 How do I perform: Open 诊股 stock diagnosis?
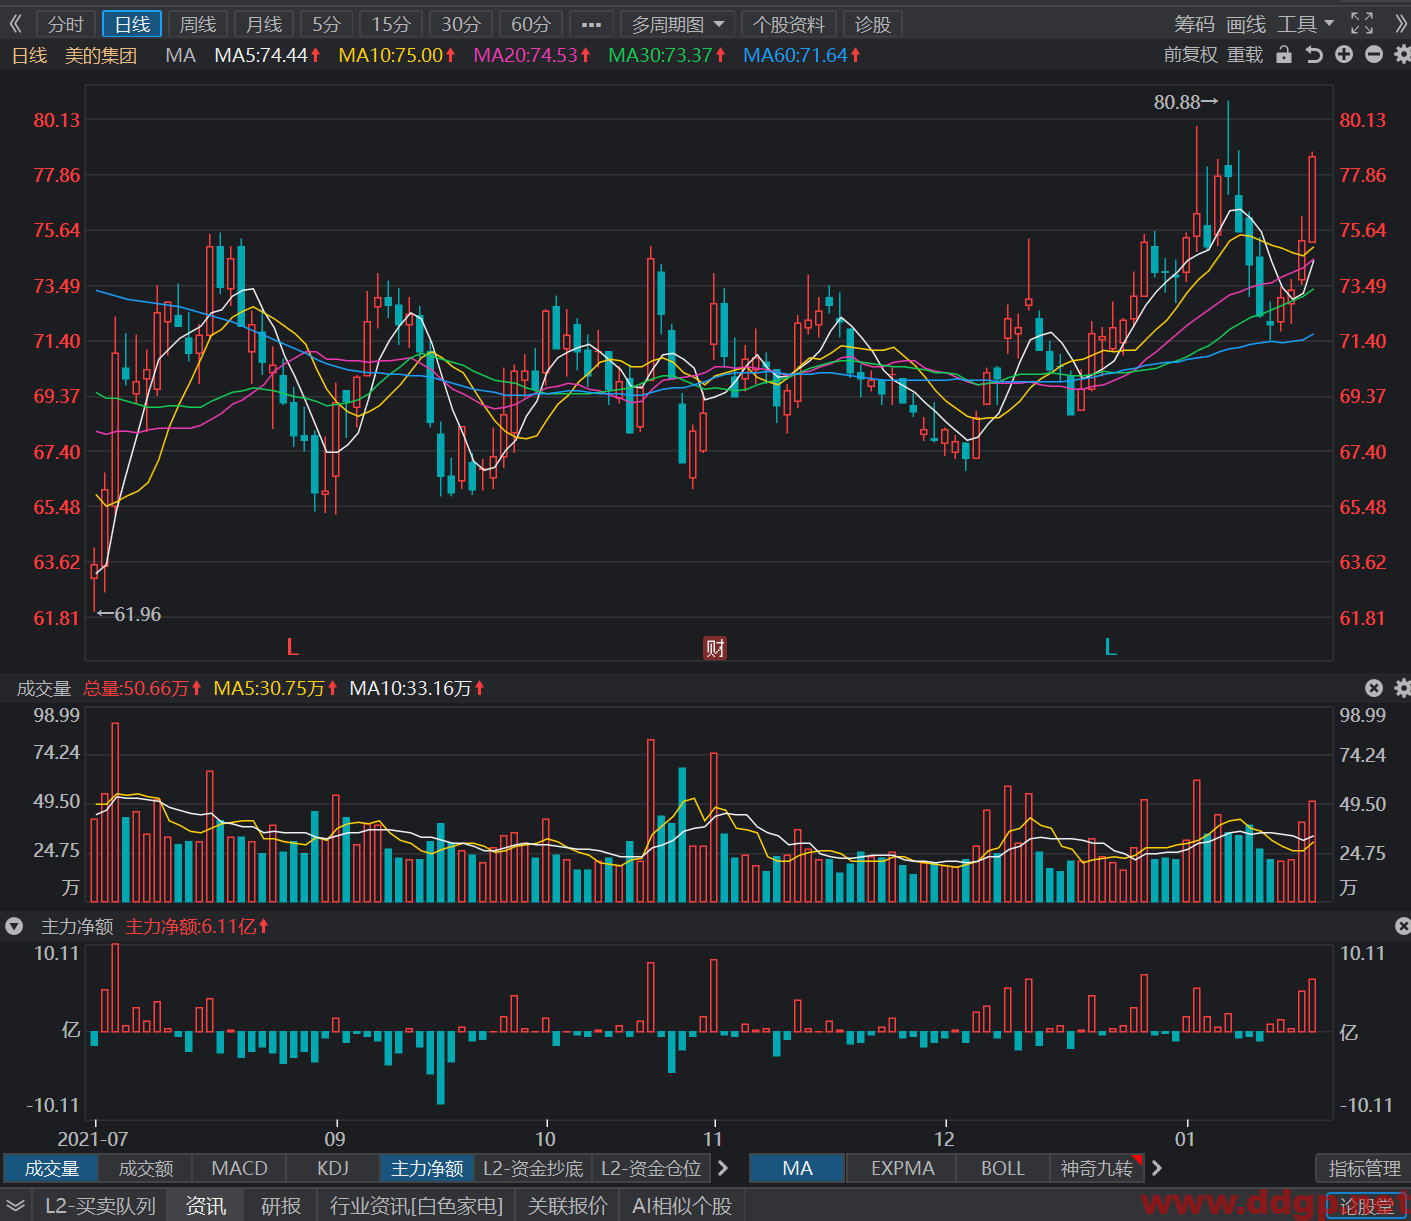pos(873,24)
